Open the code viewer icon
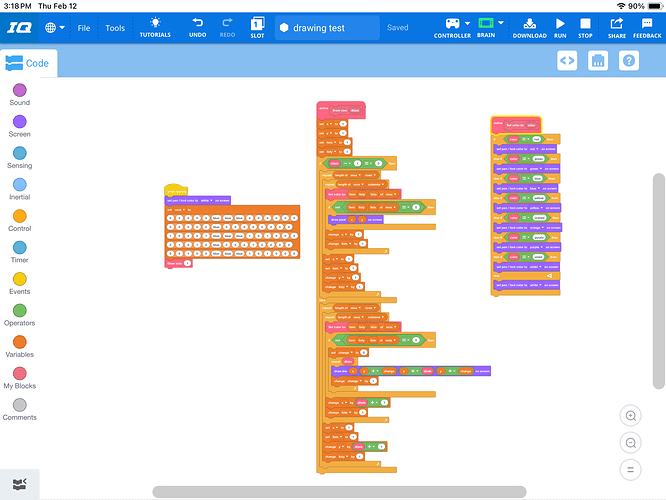 (x=567, y=61)
